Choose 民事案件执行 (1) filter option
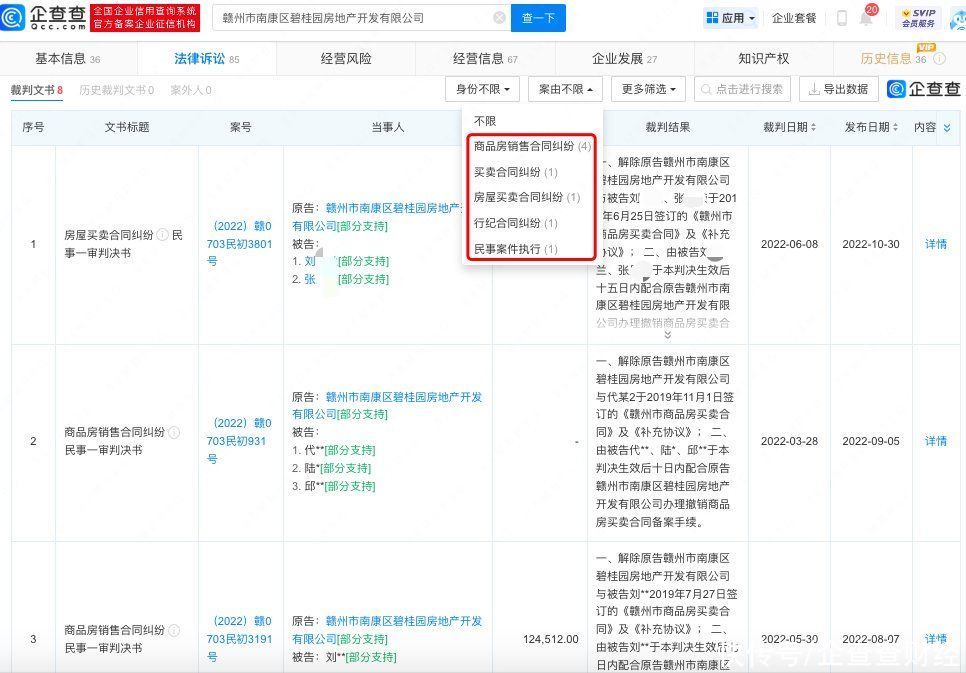Screen dimensions: 966x673 [515, 249]
